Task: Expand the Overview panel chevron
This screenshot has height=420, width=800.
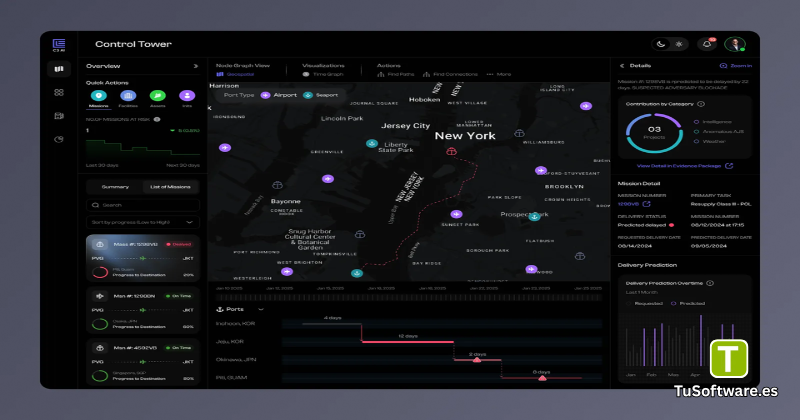Action: (x=196, y=66)
